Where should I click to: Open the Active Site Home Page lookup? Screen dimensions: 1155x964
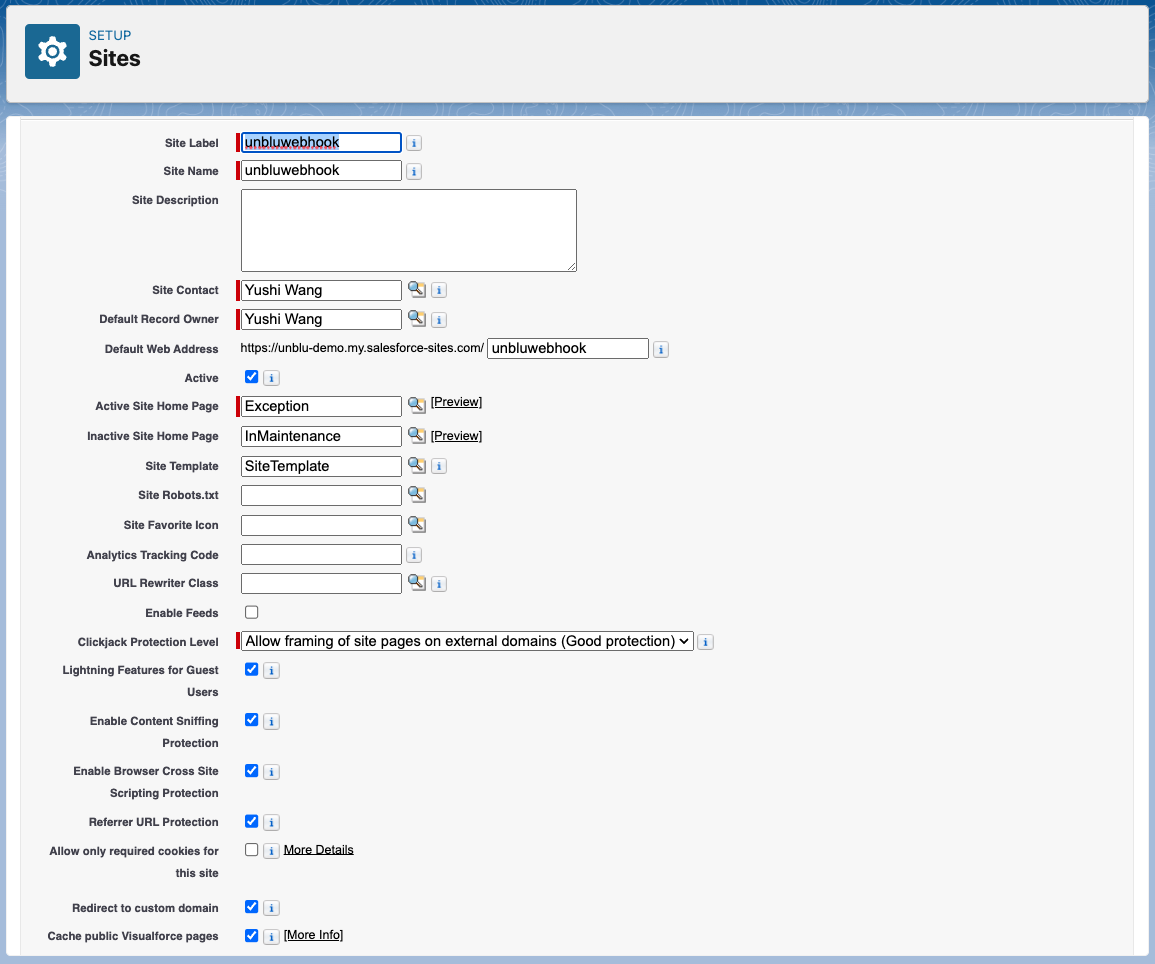(416, 405)
